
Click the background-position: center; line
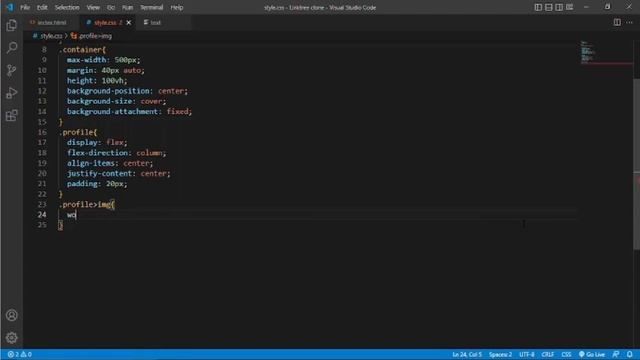coord(127,91)
